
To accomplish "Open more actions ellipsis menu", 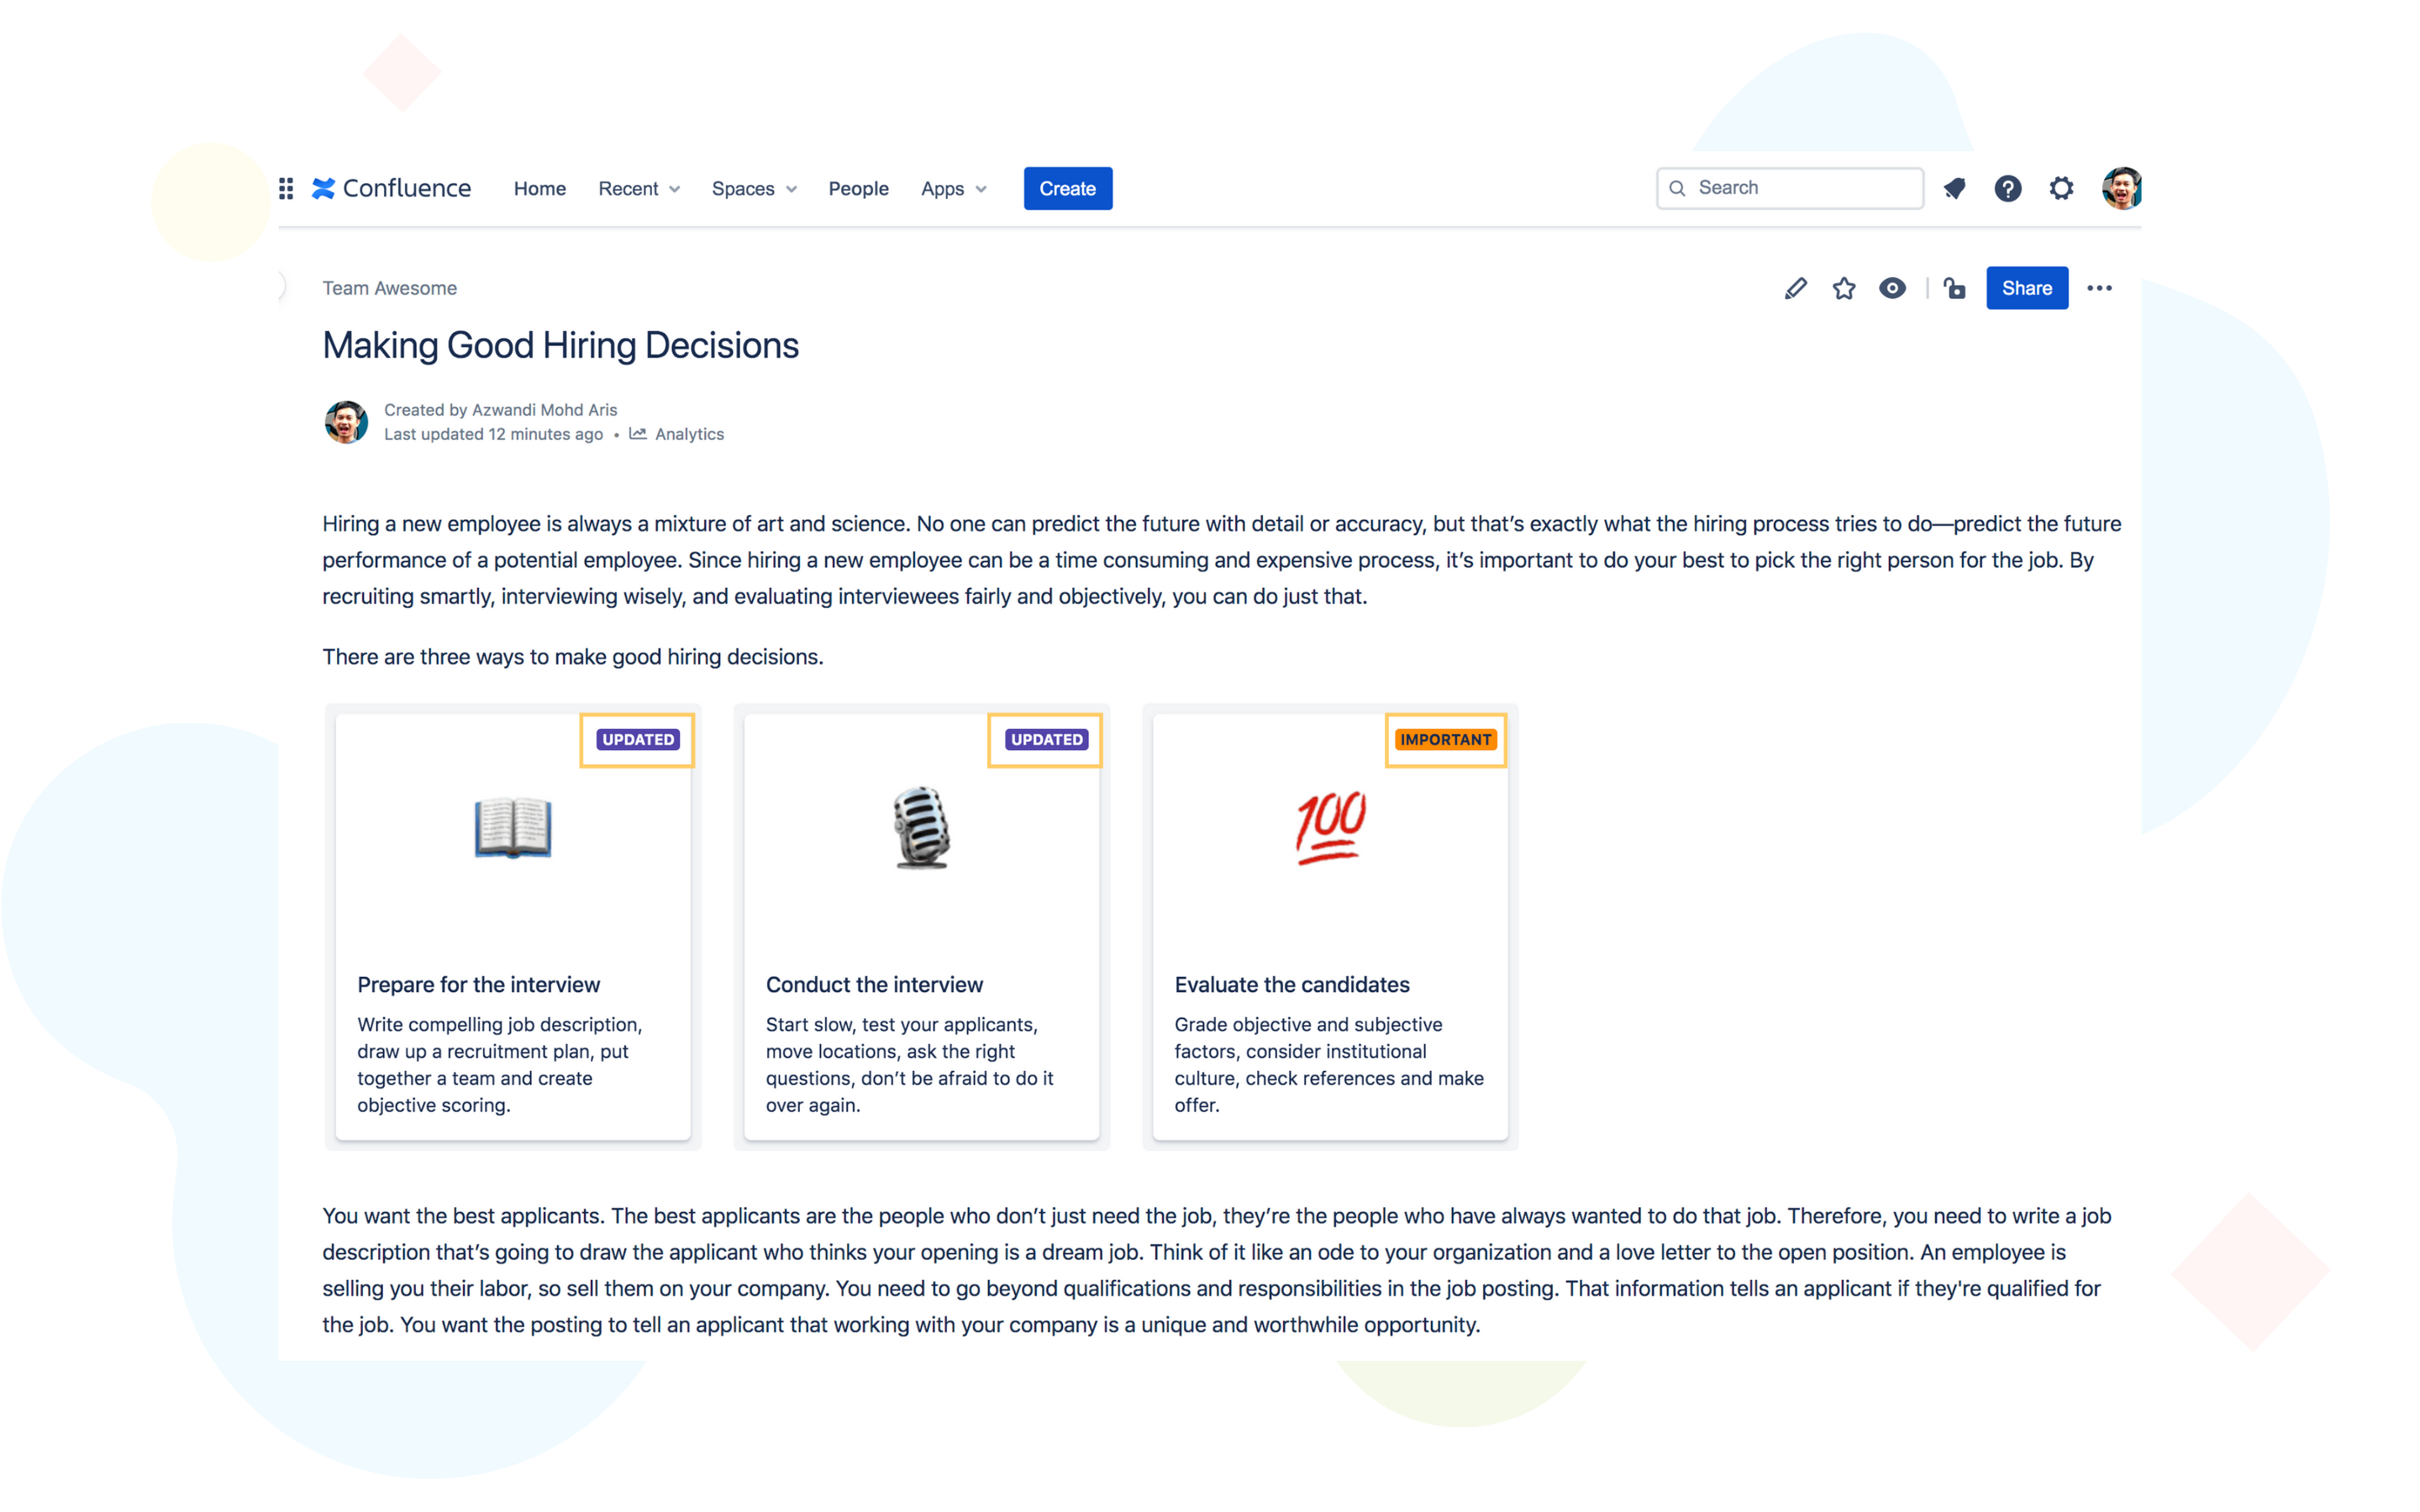I will coord(2099,288).
